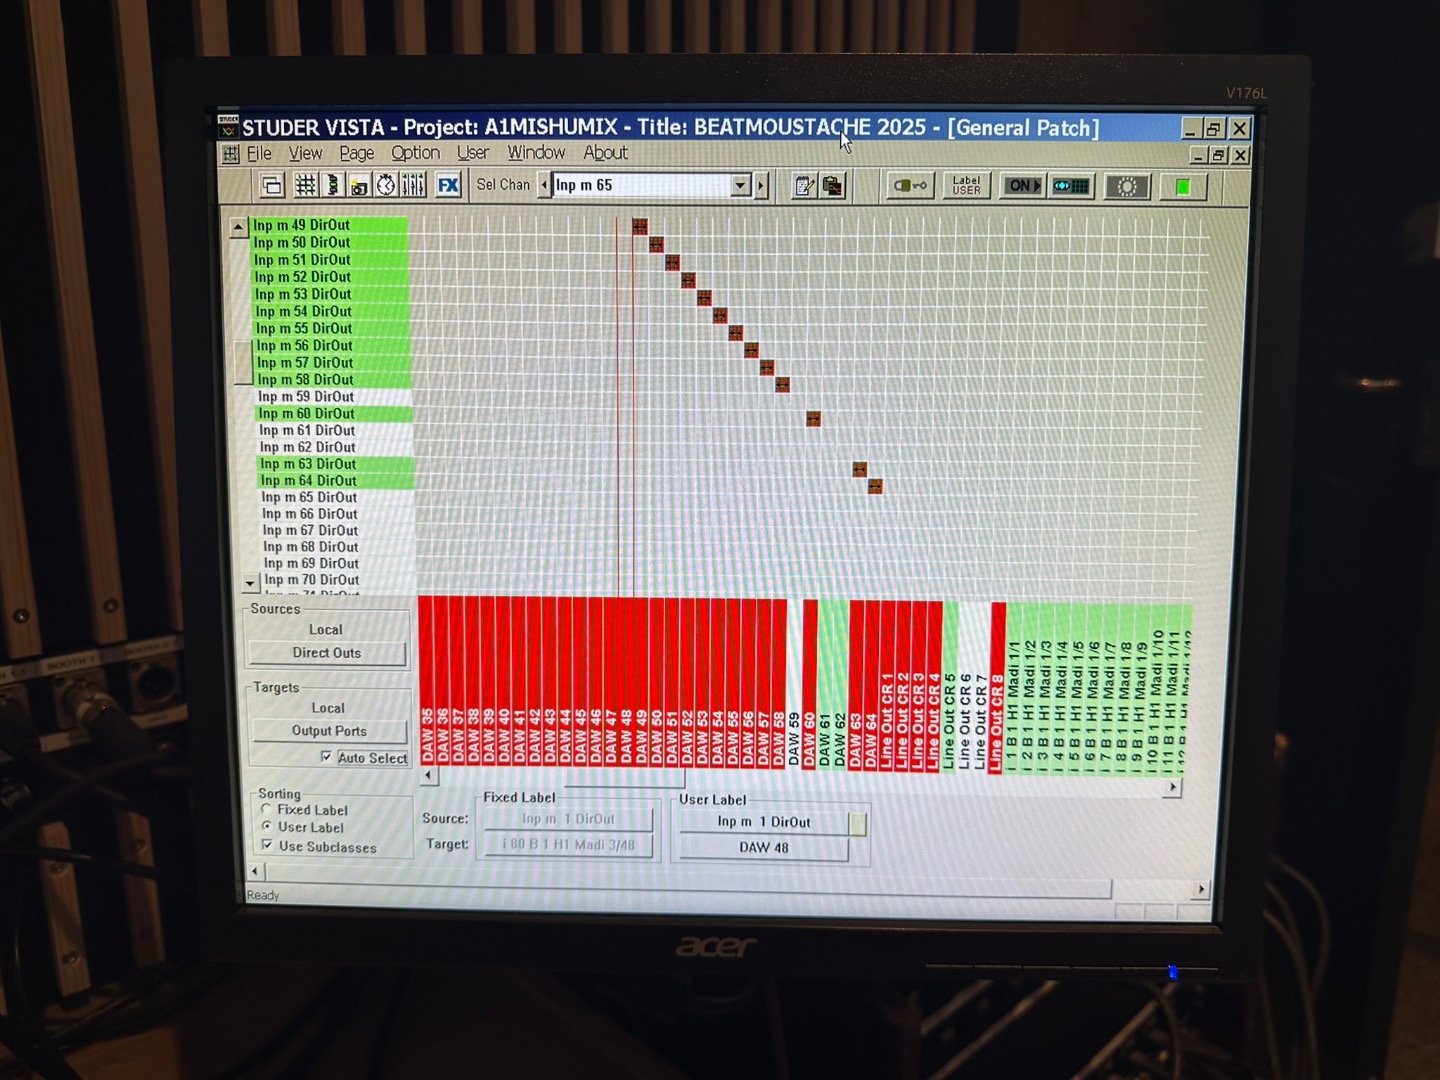The width and height of the screenshot is (1440, 1080).
Task: Open the File menu
Action: [259, 153]
